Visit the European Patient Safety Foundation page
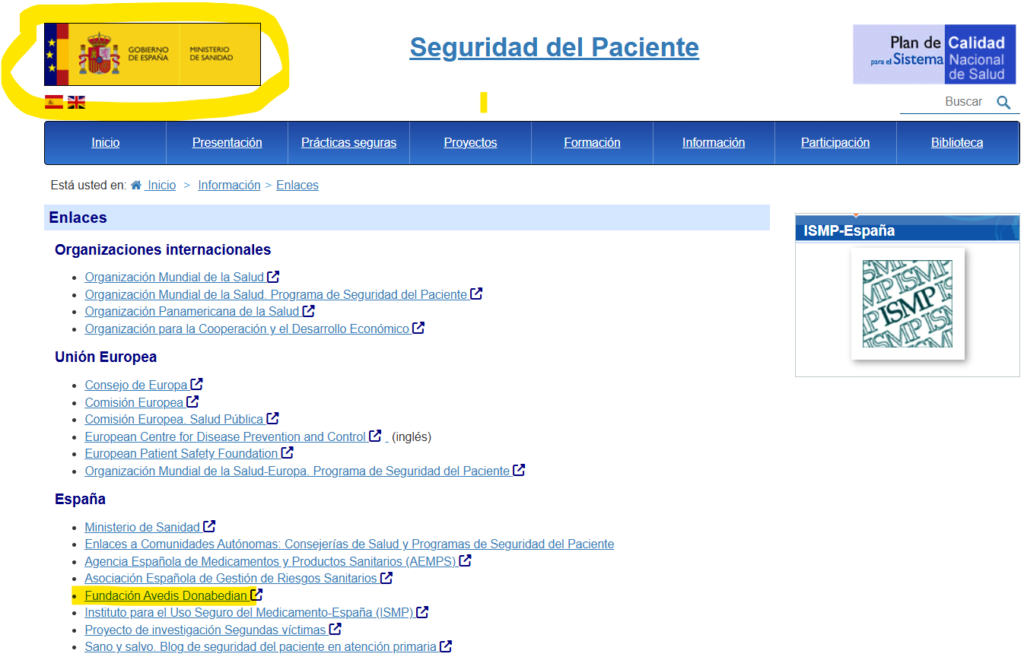1024x657 pixels. coord(182,452)
